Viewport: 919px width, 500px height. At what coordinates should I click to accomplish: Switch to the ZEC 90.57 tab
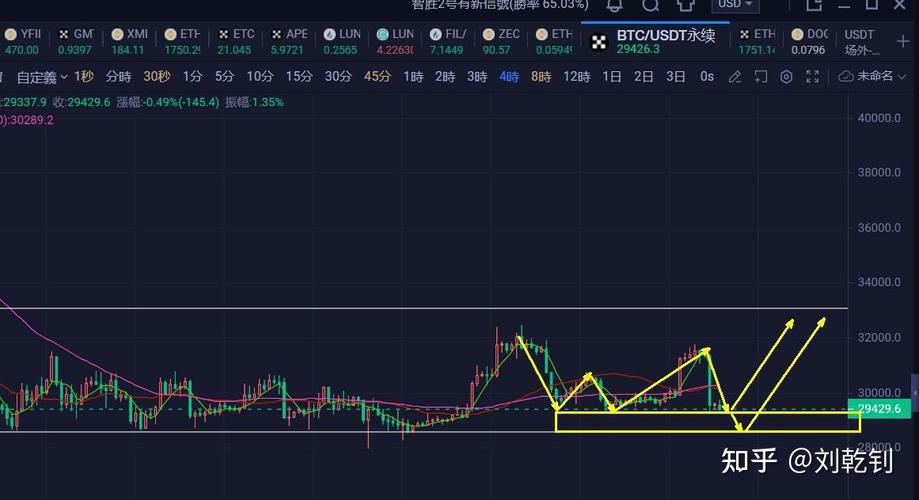pos(501,42)
